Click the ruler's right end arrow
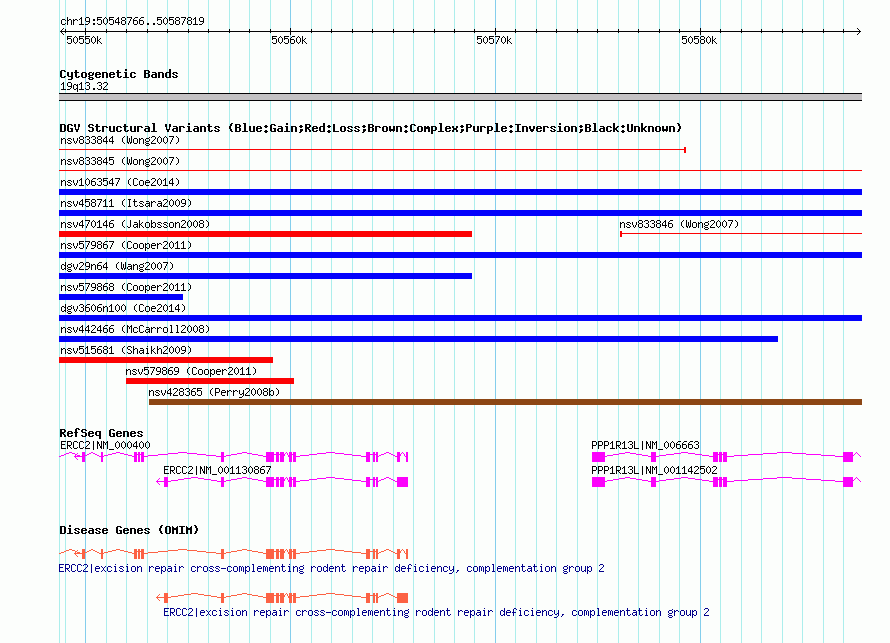The image size is (890, 643). pos(858,31)
